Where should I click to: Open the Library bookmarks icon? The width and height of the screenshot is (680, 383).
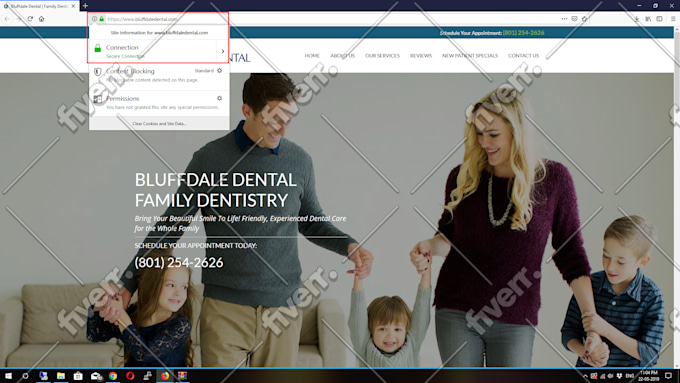648,19
